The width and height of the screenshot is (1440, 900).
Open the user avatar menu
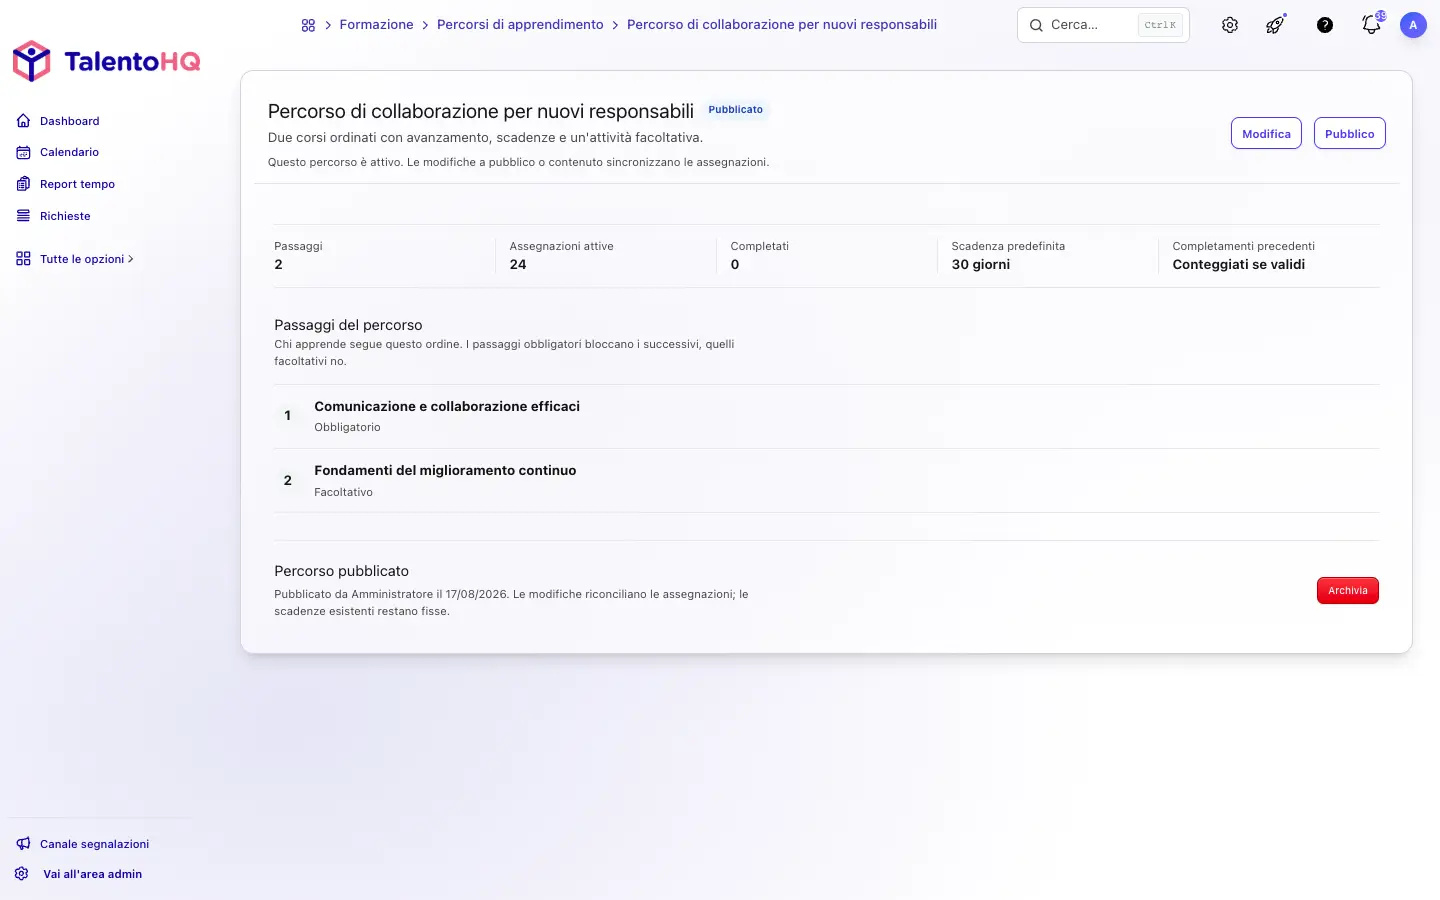pos(1413,25)
